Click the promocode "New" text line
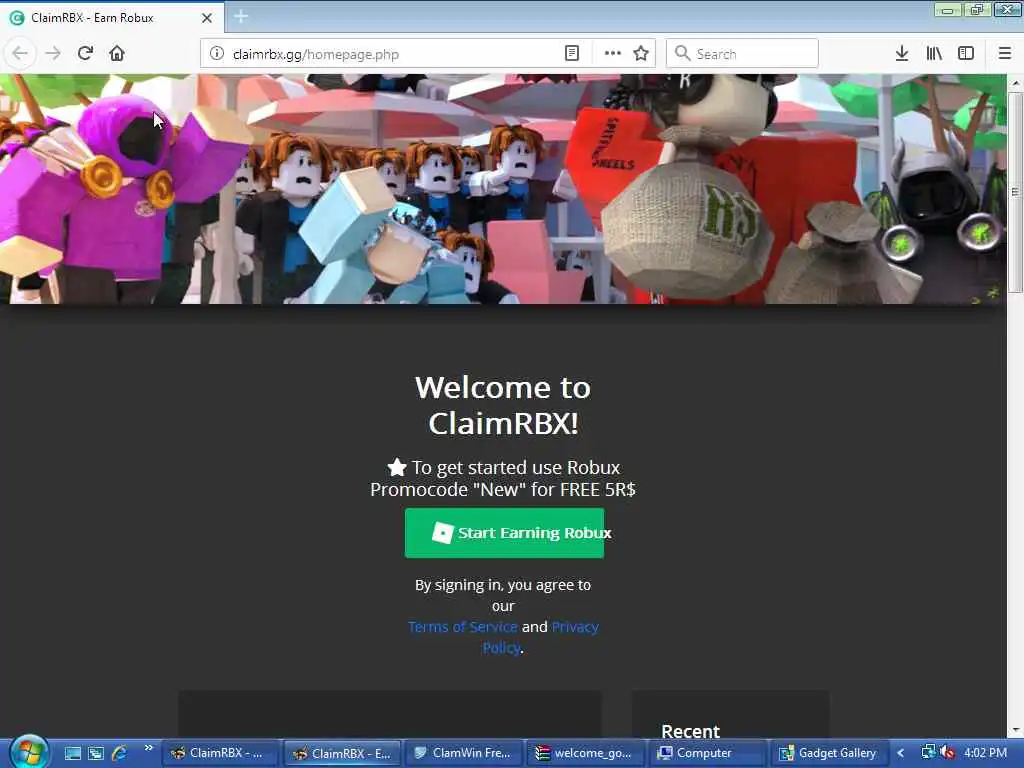The width and height of the screenshot is (1024, 768). tap(503, 489)
